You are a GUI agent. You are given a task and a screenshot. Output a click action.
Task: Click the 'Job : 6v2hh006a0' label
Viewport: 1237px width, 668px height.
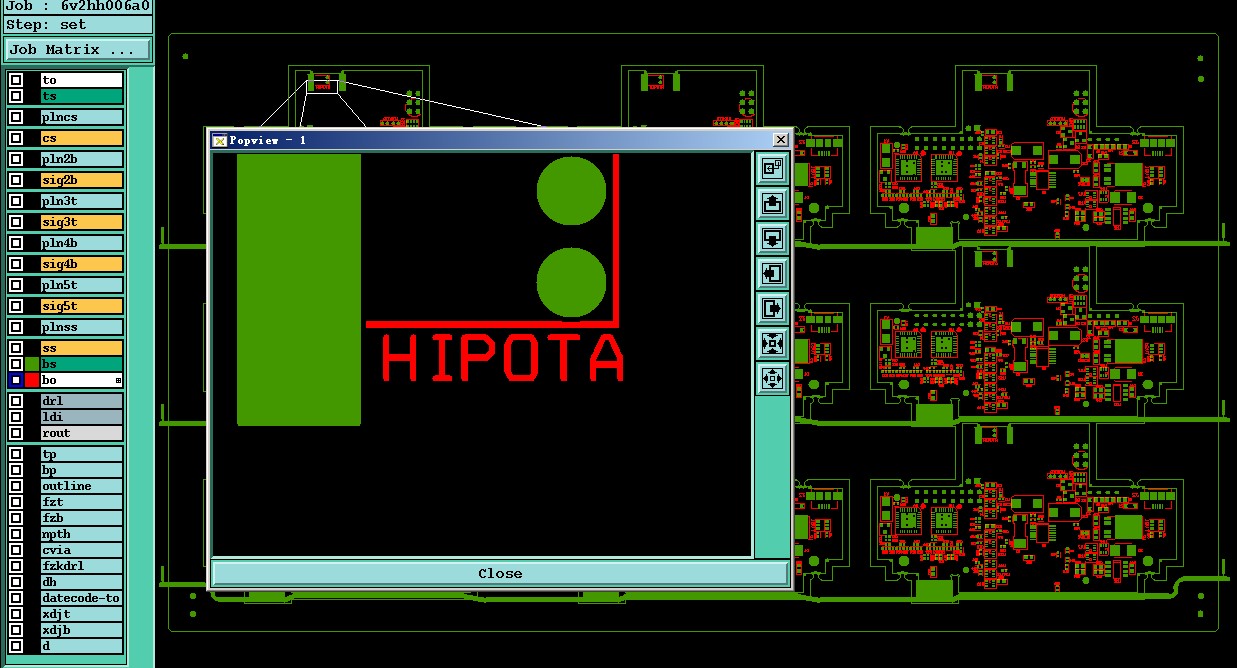pyautogui.click(x=78, y=6)
